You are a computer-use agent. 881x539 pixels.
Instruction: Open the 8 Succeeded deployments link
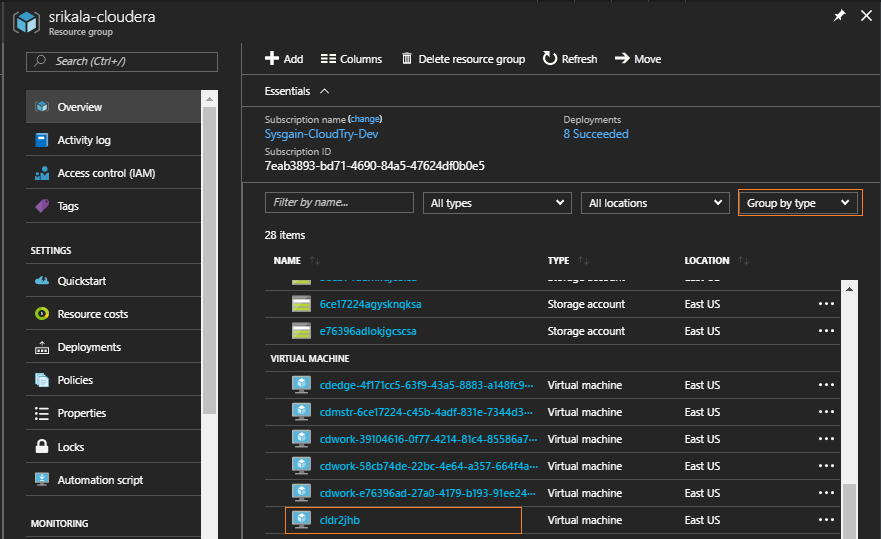click(x=596, y=134)
